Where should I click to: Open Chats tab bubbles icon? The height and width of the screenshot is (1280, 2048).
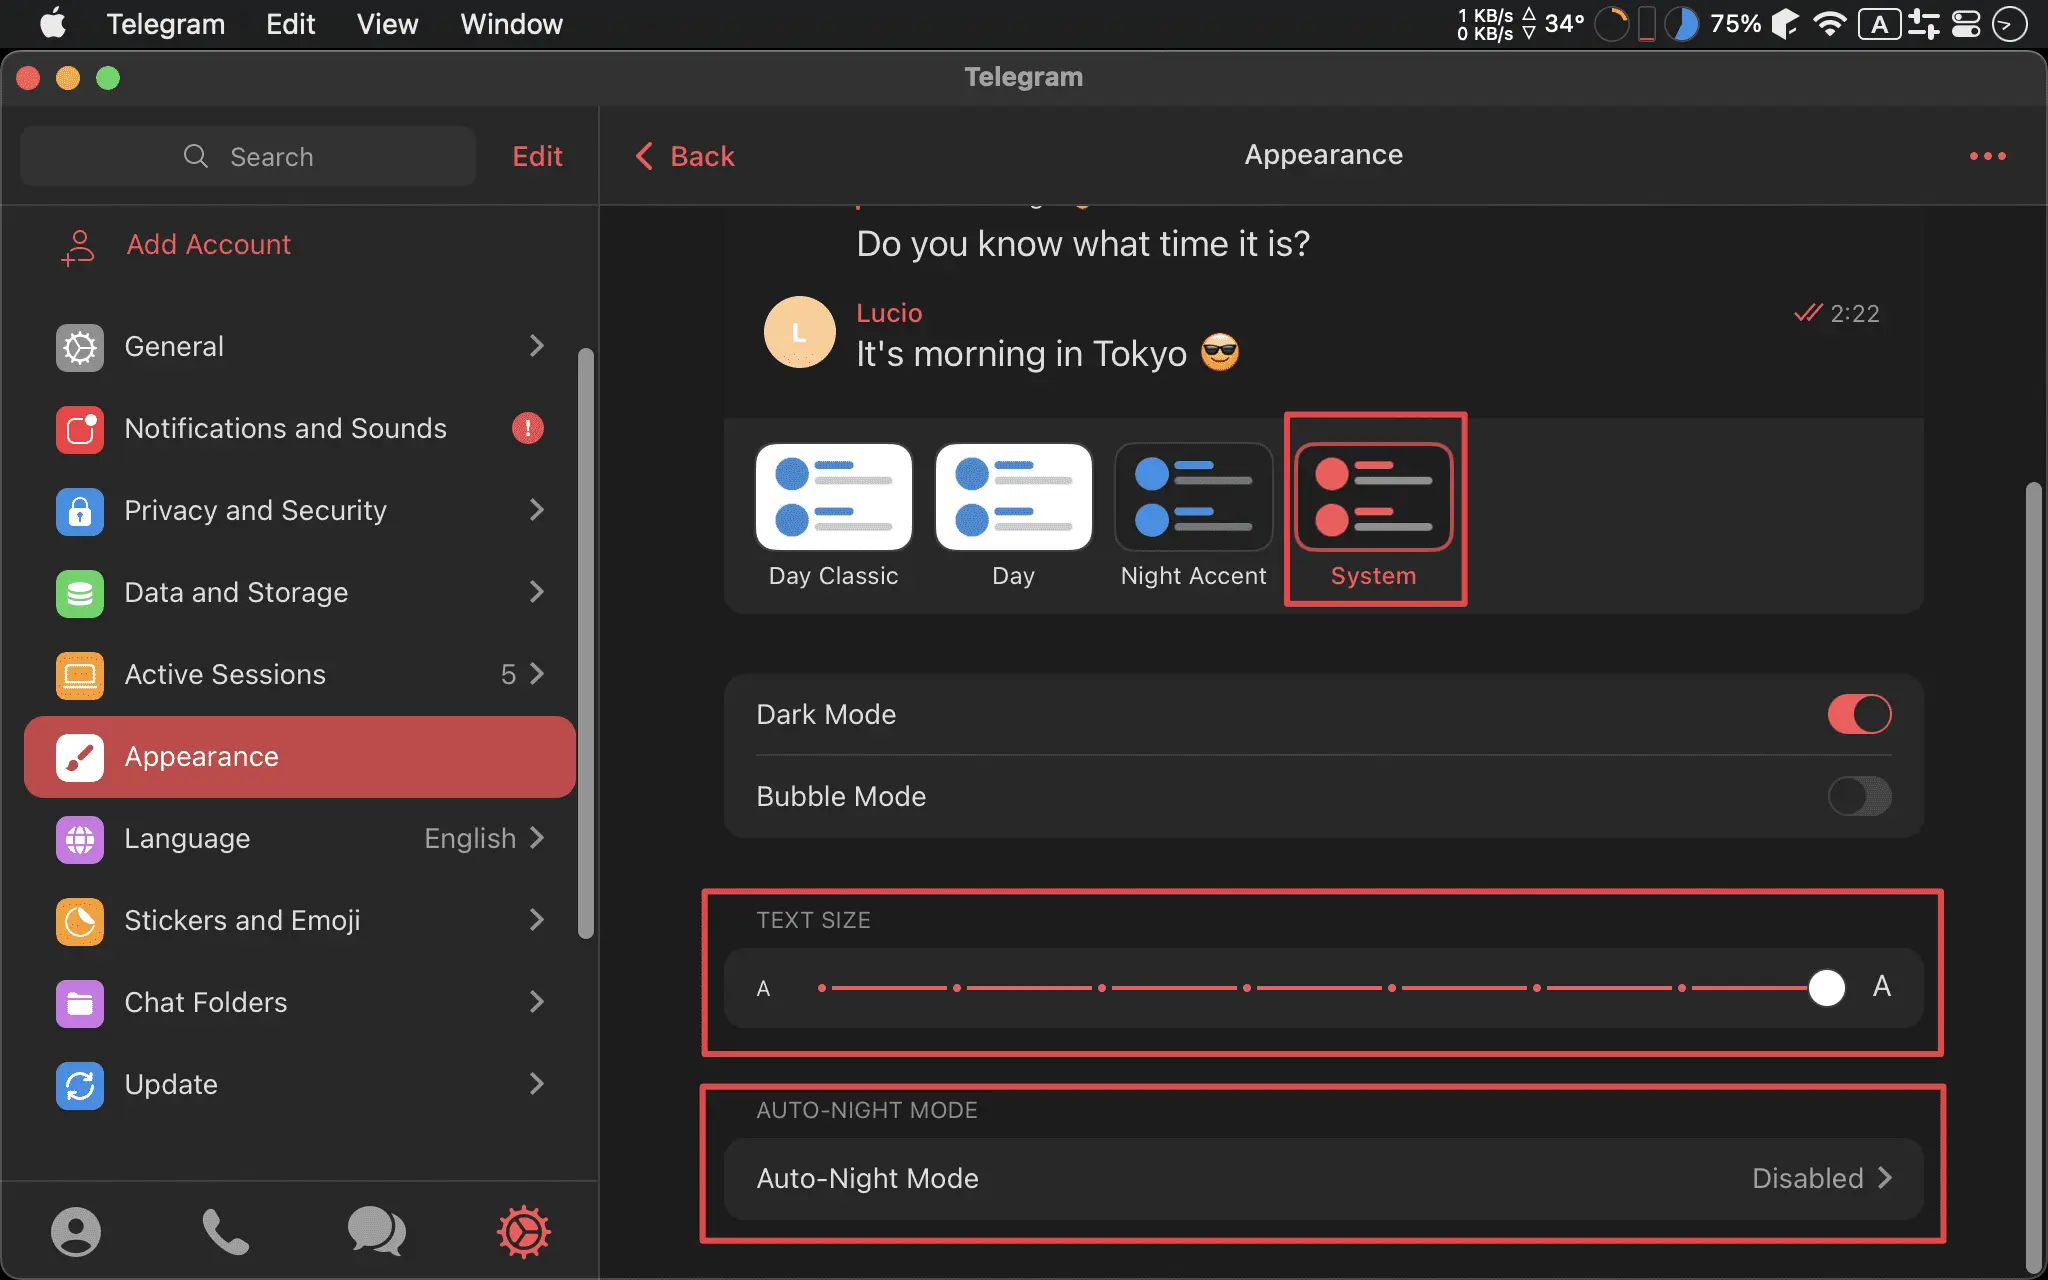pos(376,1230)
